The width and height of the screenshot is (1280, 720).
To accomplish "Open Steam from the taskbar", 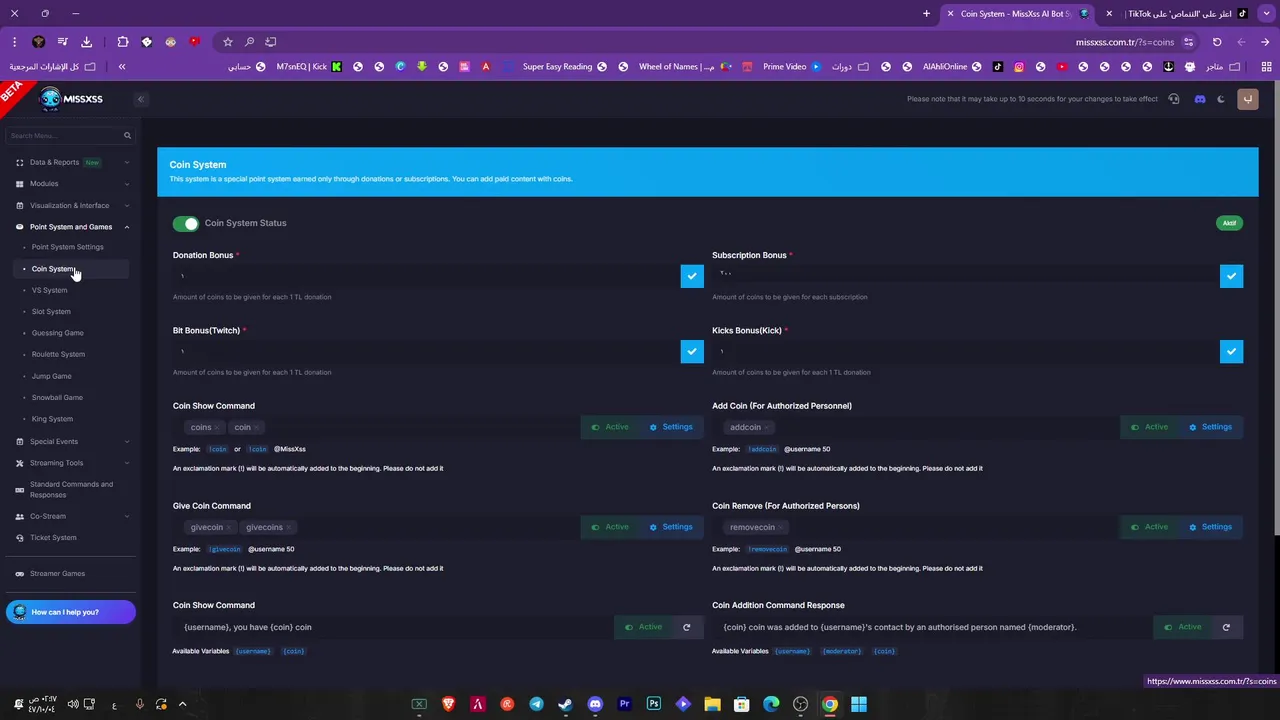I will click(566, 704).
